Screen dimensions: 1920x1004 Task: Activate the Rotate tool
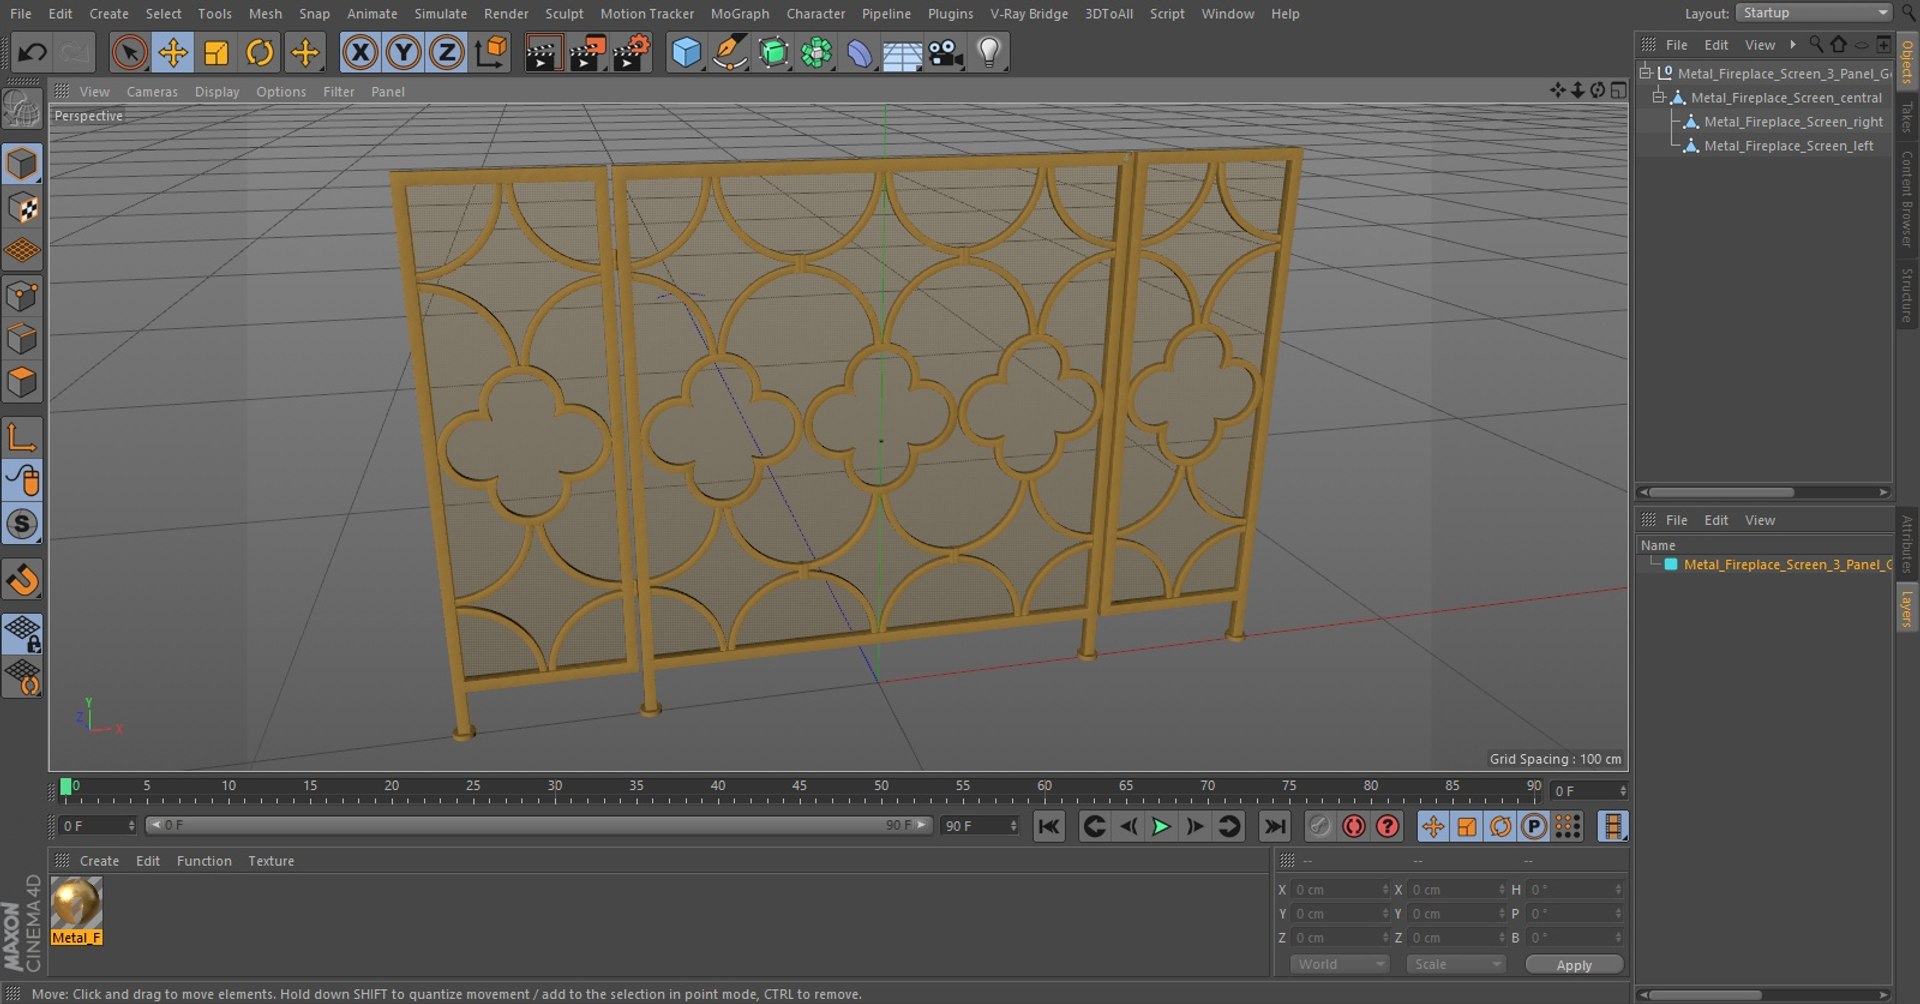tap(260, 52)
